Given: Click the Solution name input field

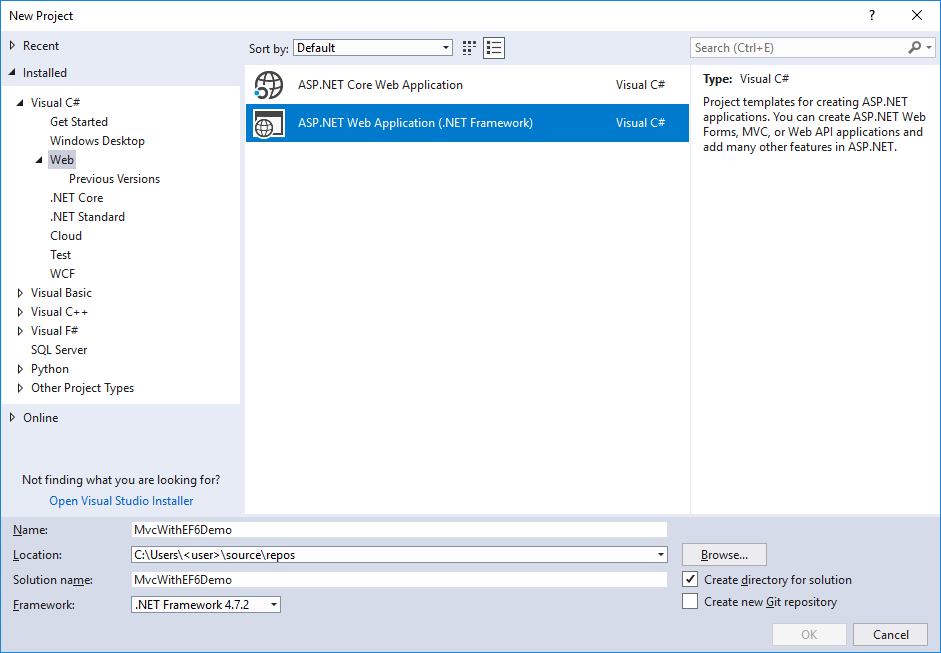Looking at the screenshot, I should point(399,580).
